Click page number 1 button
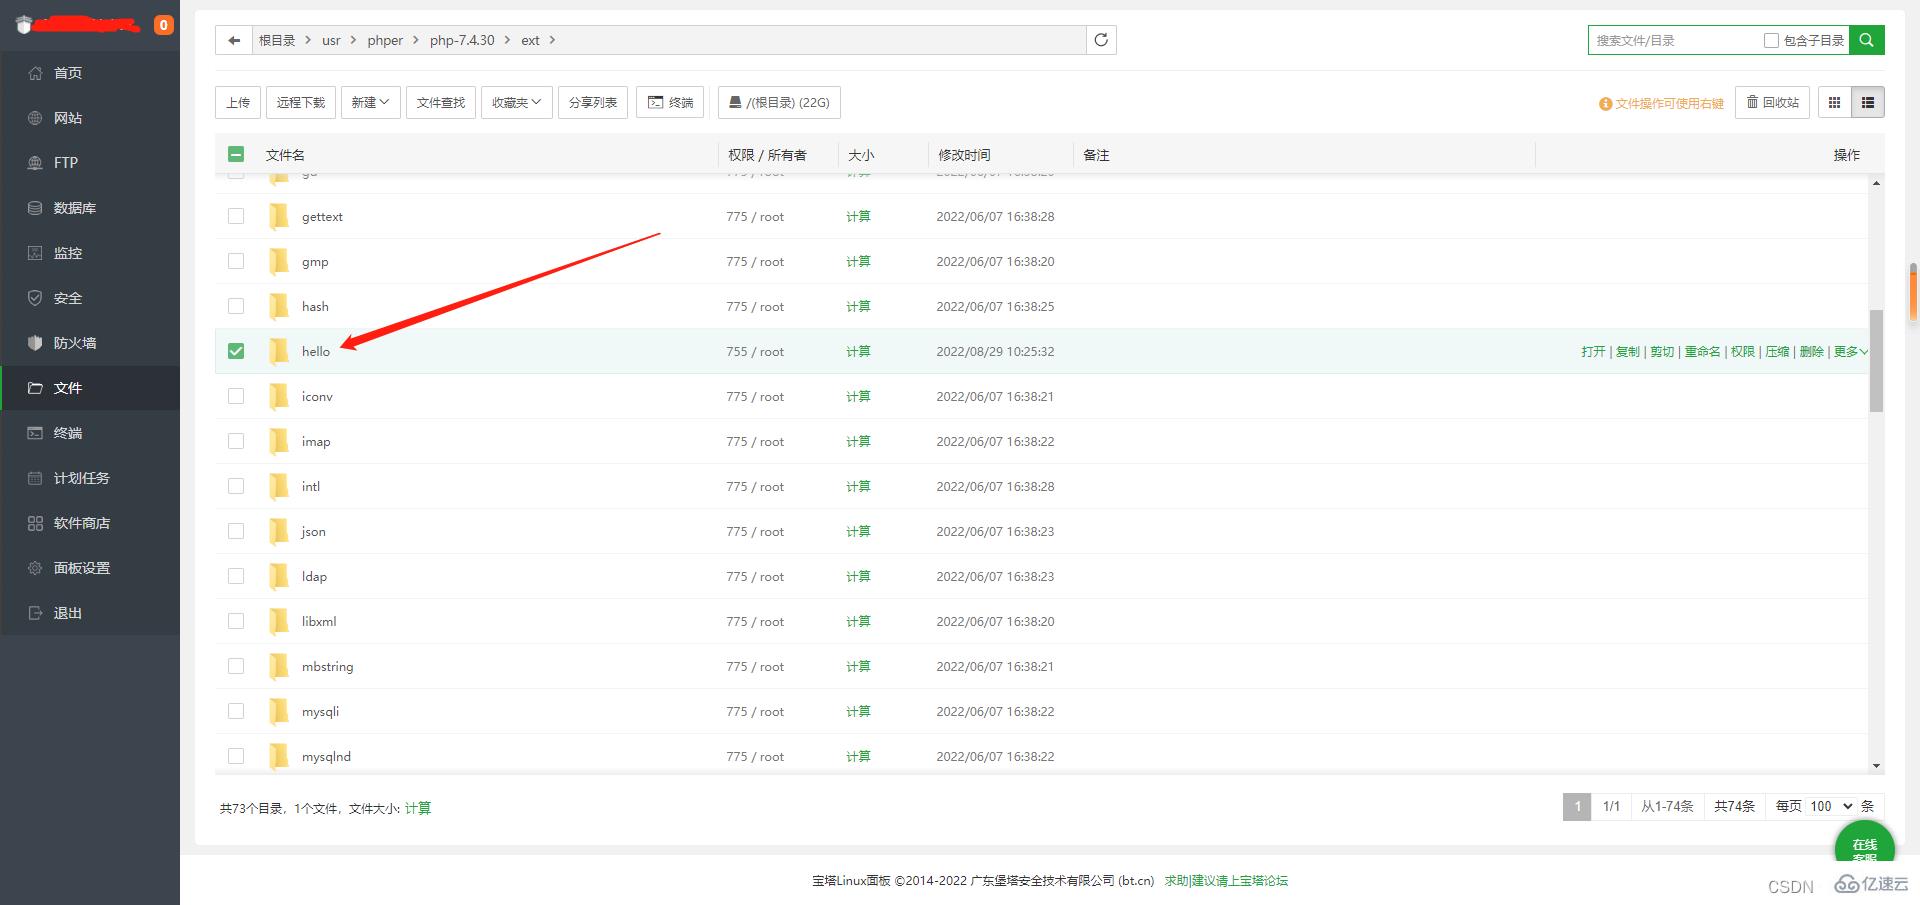The image size is (1920, 905). (1577, 806)
